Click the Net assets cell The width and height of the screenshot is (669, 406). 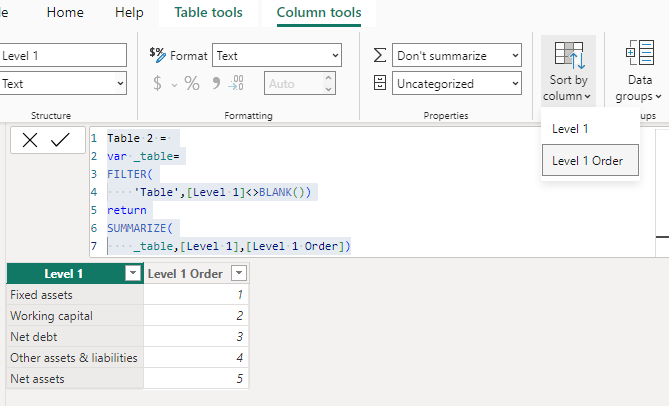(75, 378)
